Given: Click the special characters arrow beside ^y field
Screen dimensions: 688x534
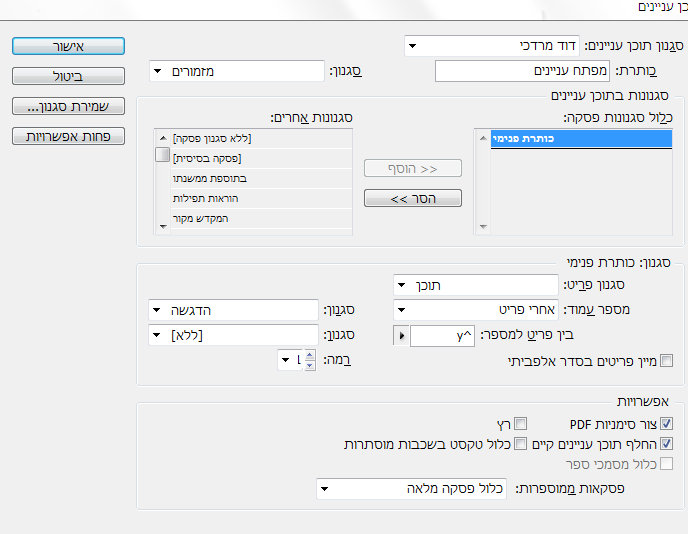Looking at the screenshot, I should point(401,336).
